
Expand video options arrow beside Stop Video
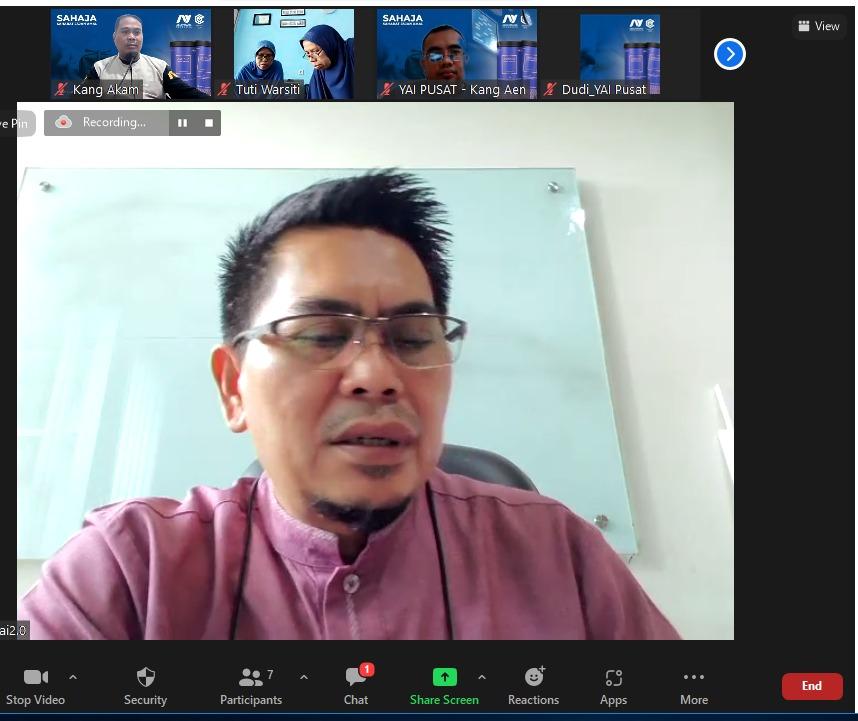point(73,677)
